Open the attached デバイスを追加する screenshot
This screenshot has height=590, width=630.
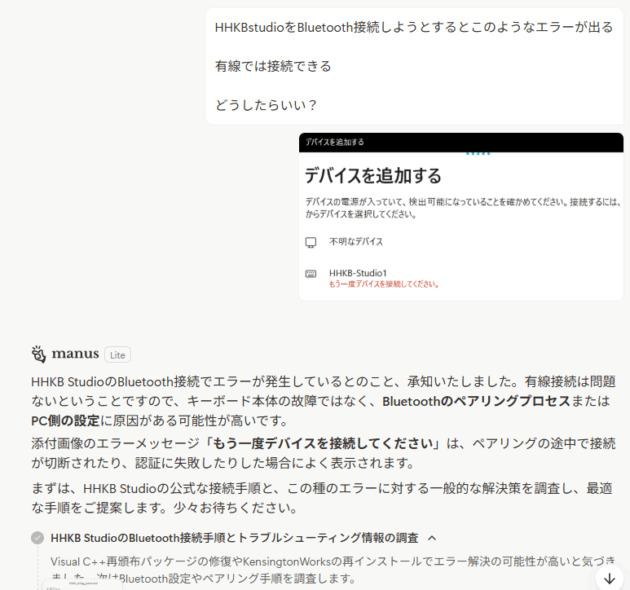pos(460,216)
